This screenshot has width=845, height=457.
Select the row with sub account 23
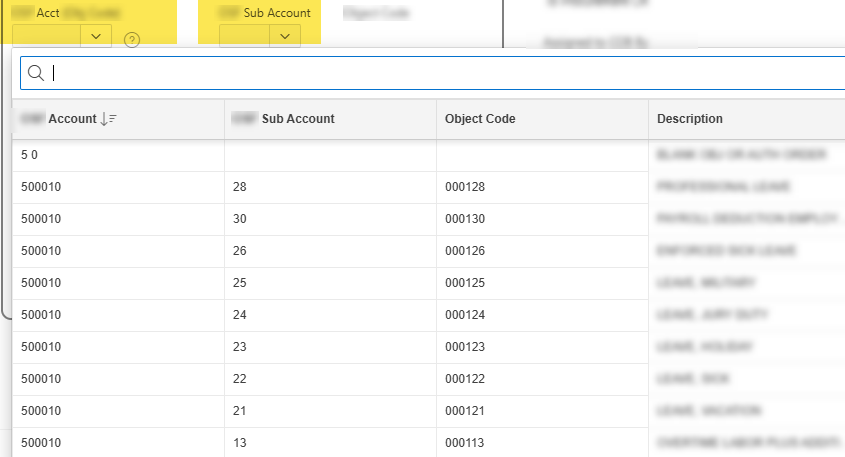coord(239,347)
